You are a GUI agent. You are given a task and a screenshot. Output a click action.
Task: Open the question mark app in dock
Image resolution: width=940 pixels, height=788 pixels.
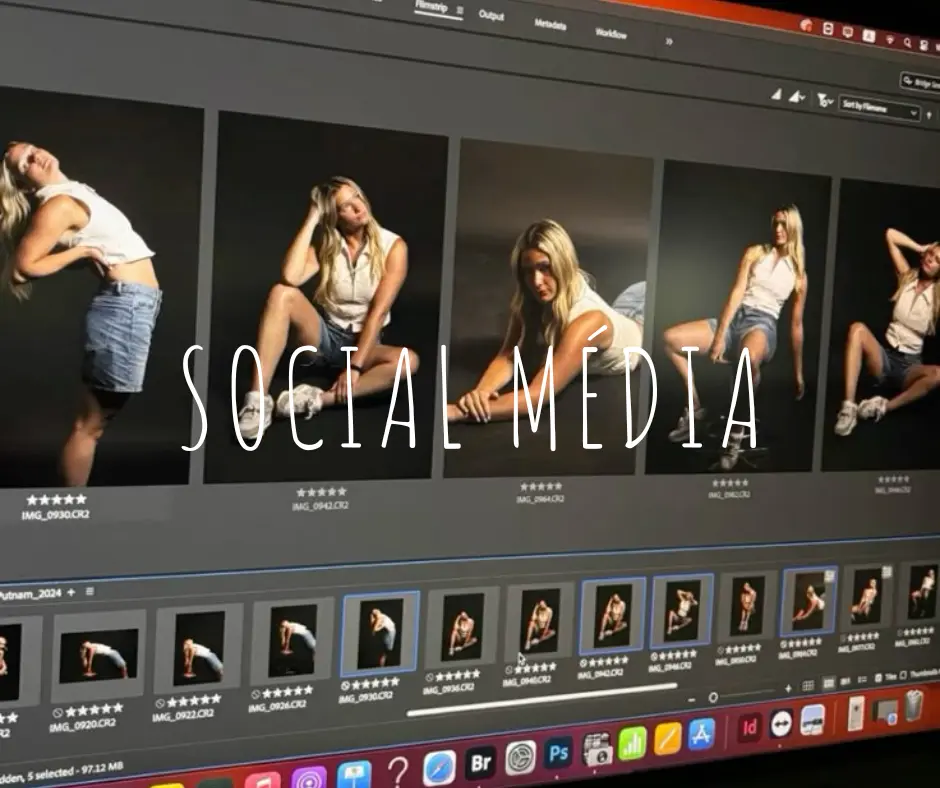pos(398,771)
